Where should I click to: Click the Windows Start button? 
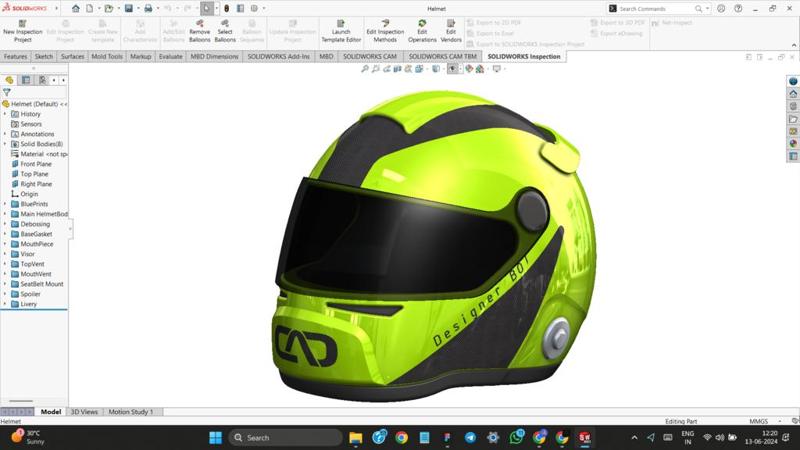click(x=216, y=438)
